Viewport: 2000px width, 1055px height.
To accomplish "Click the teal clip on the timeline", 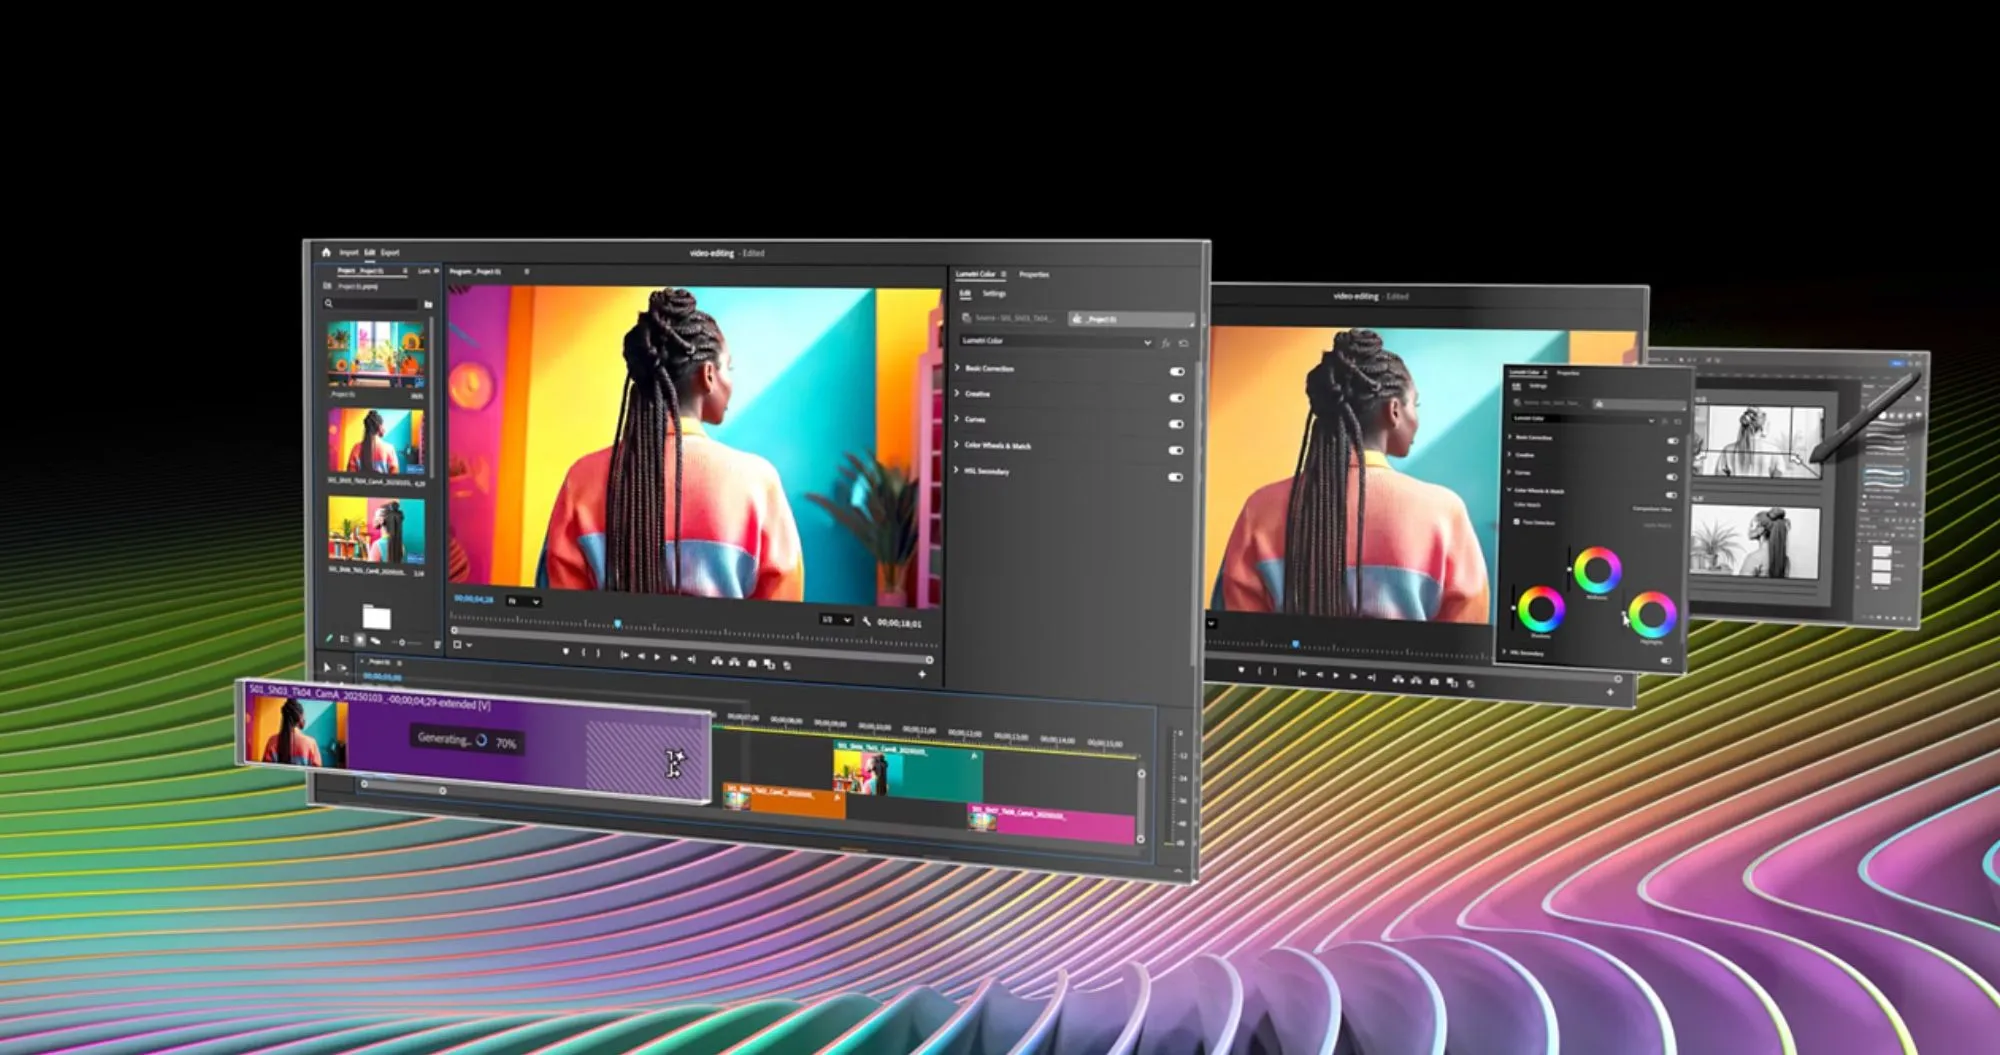I will tap(908, 770).
